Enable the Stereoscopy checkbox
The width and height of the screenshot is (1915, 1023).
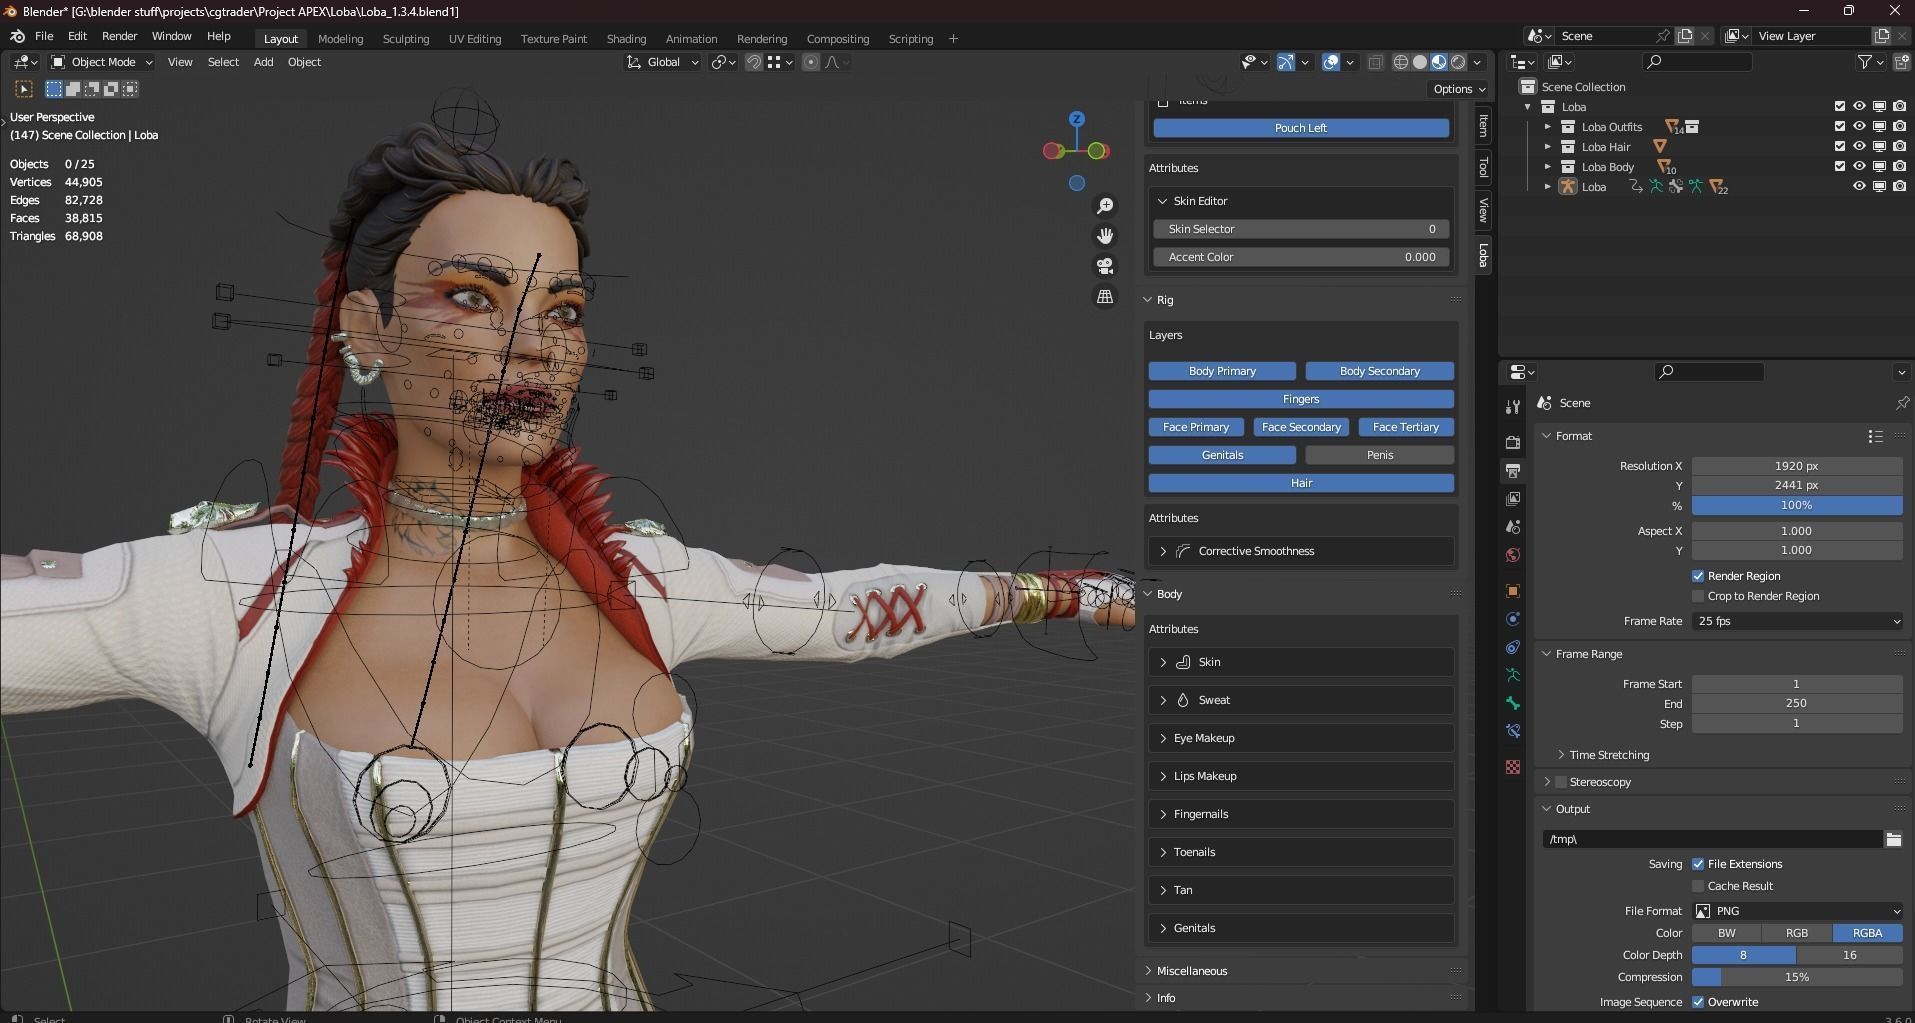(1561, 782)
